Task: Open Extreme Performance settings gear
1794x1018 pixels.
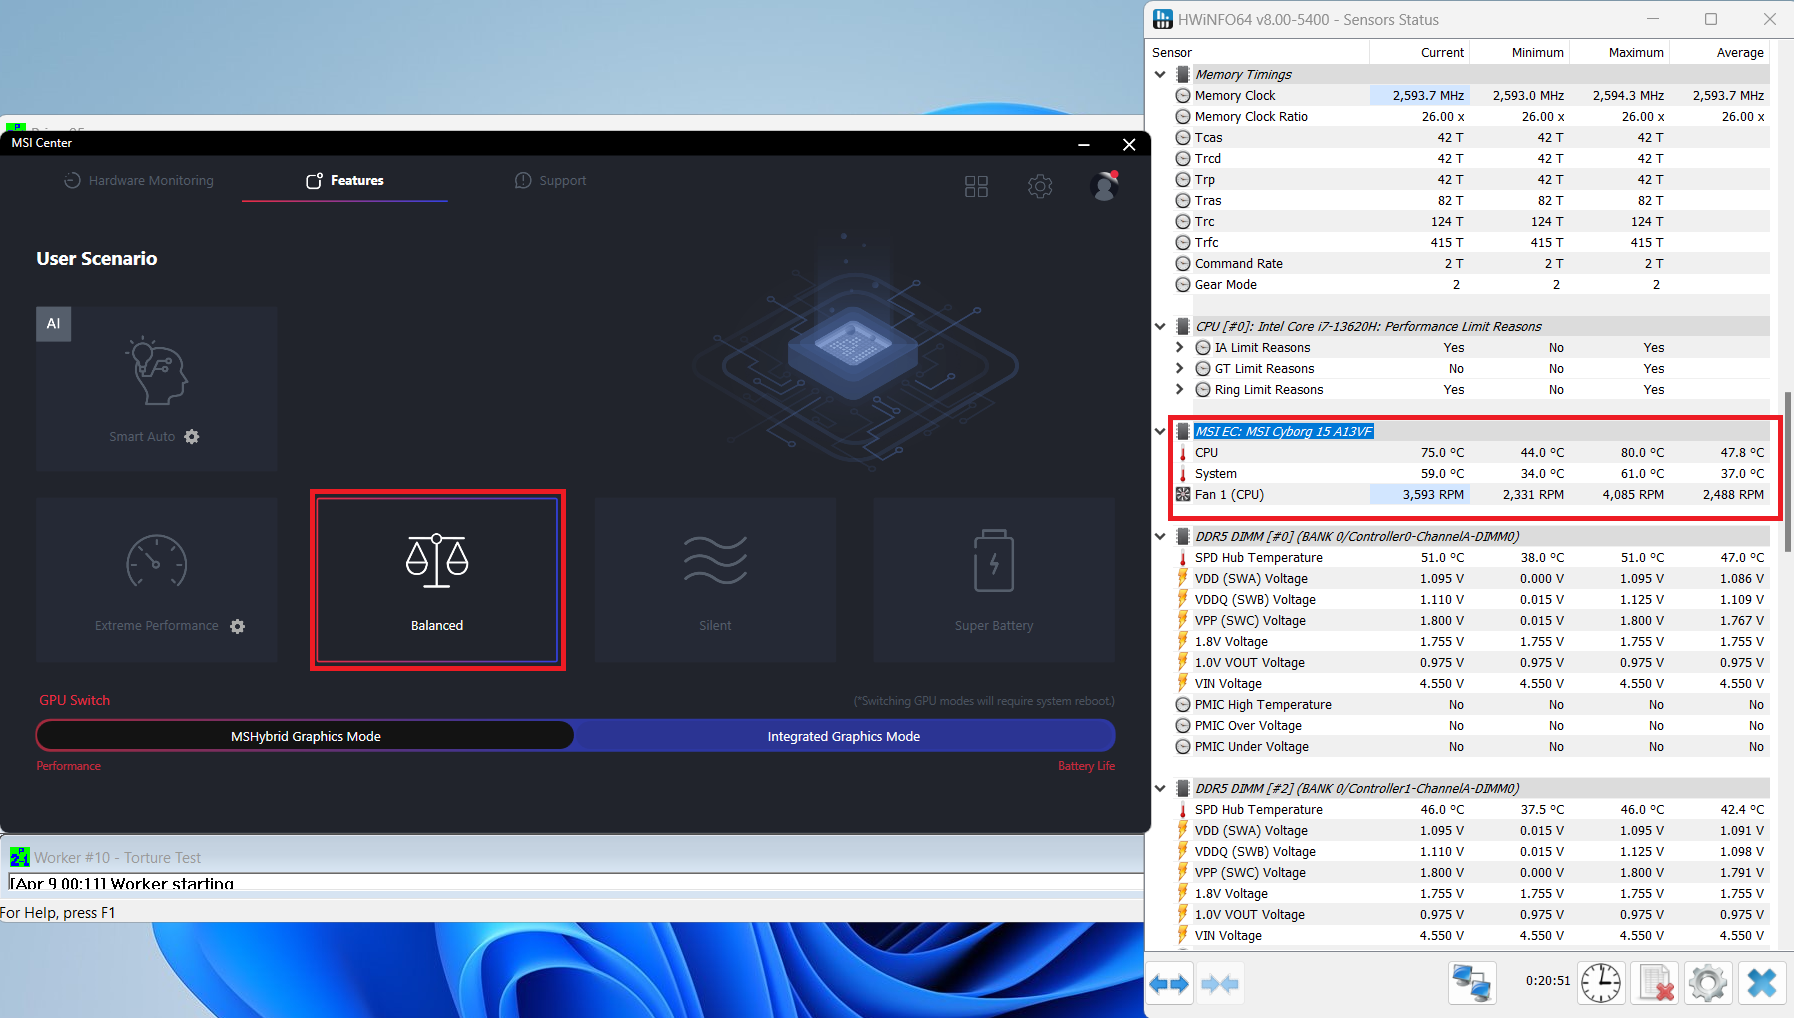Action: tap(237, 626)
